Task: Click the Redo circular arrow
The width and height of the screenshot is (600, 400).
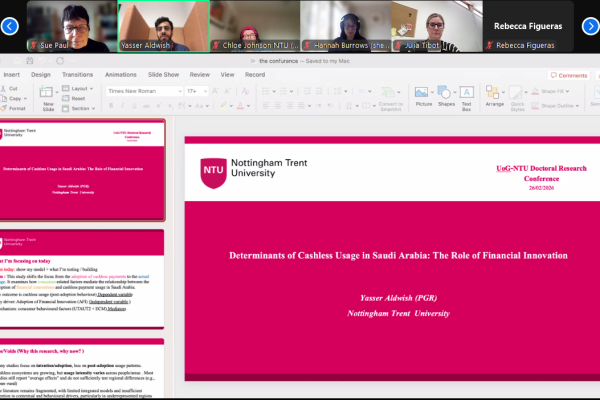Action: point(60,61)
